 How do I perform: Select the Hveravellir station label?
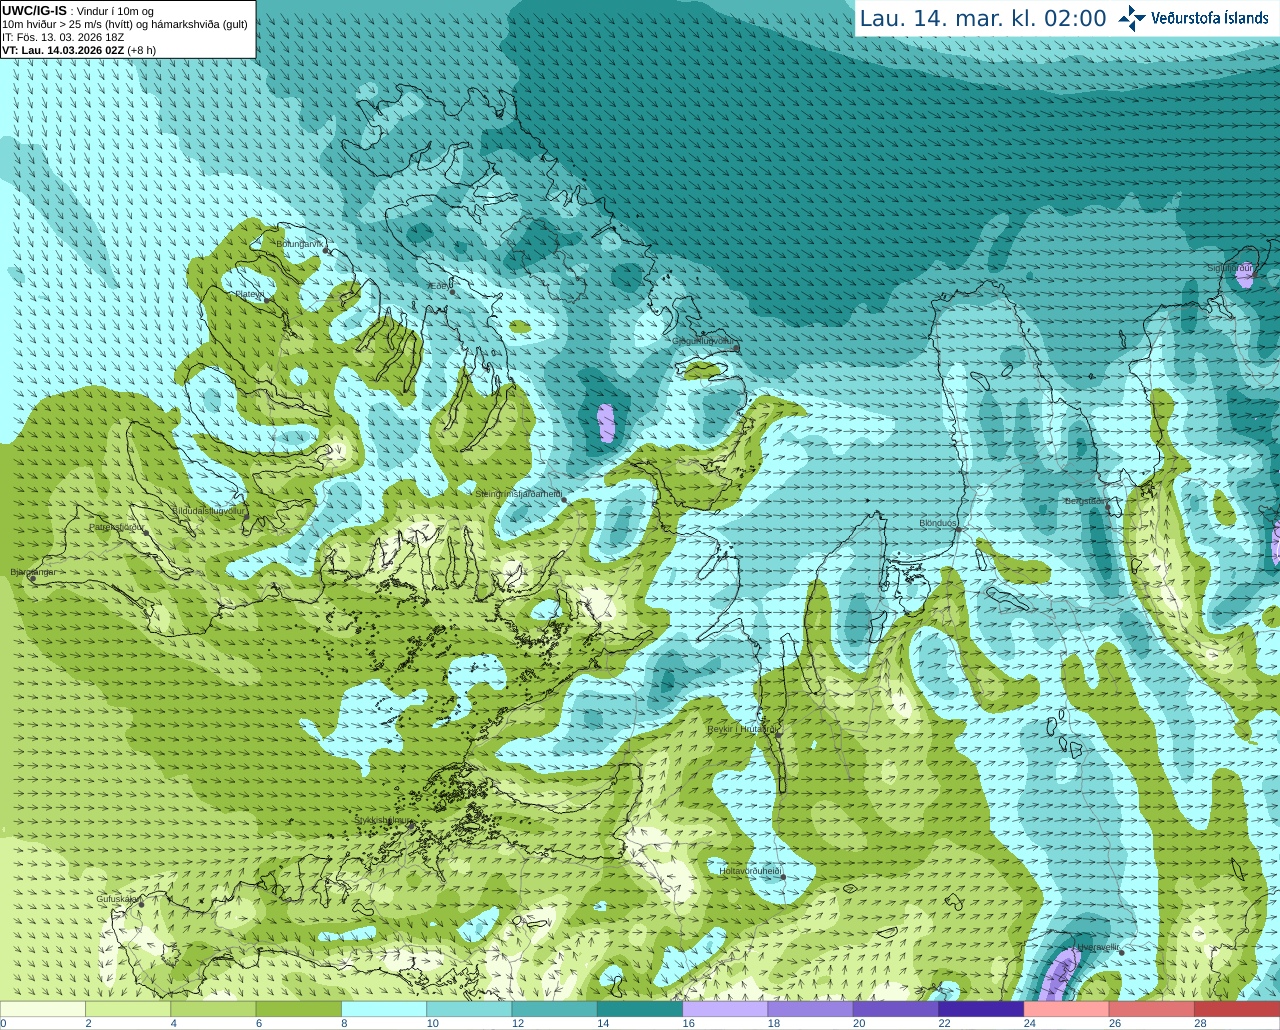point(1096,946)
